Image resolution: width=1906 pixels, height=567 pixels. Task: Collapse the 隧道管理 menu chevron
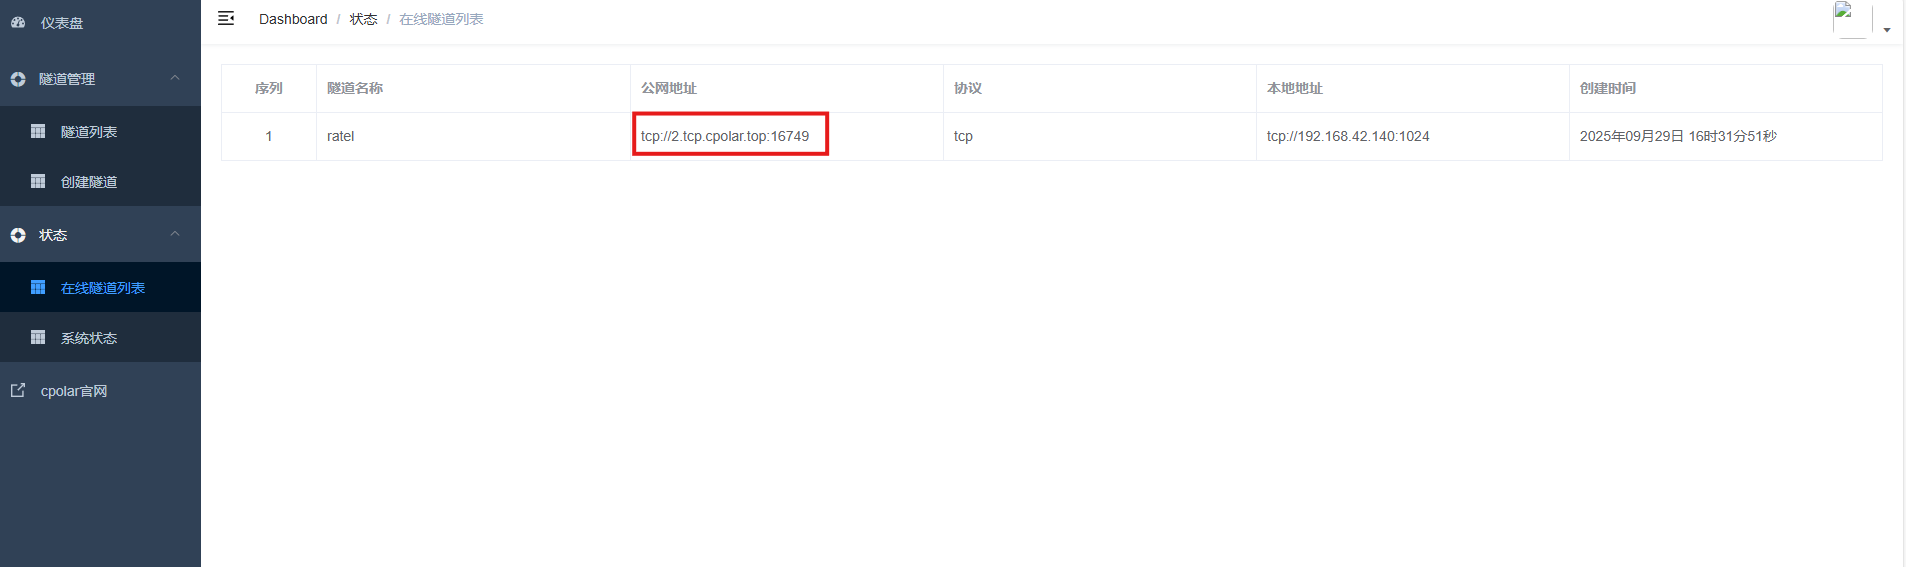(x=175, y=78)
